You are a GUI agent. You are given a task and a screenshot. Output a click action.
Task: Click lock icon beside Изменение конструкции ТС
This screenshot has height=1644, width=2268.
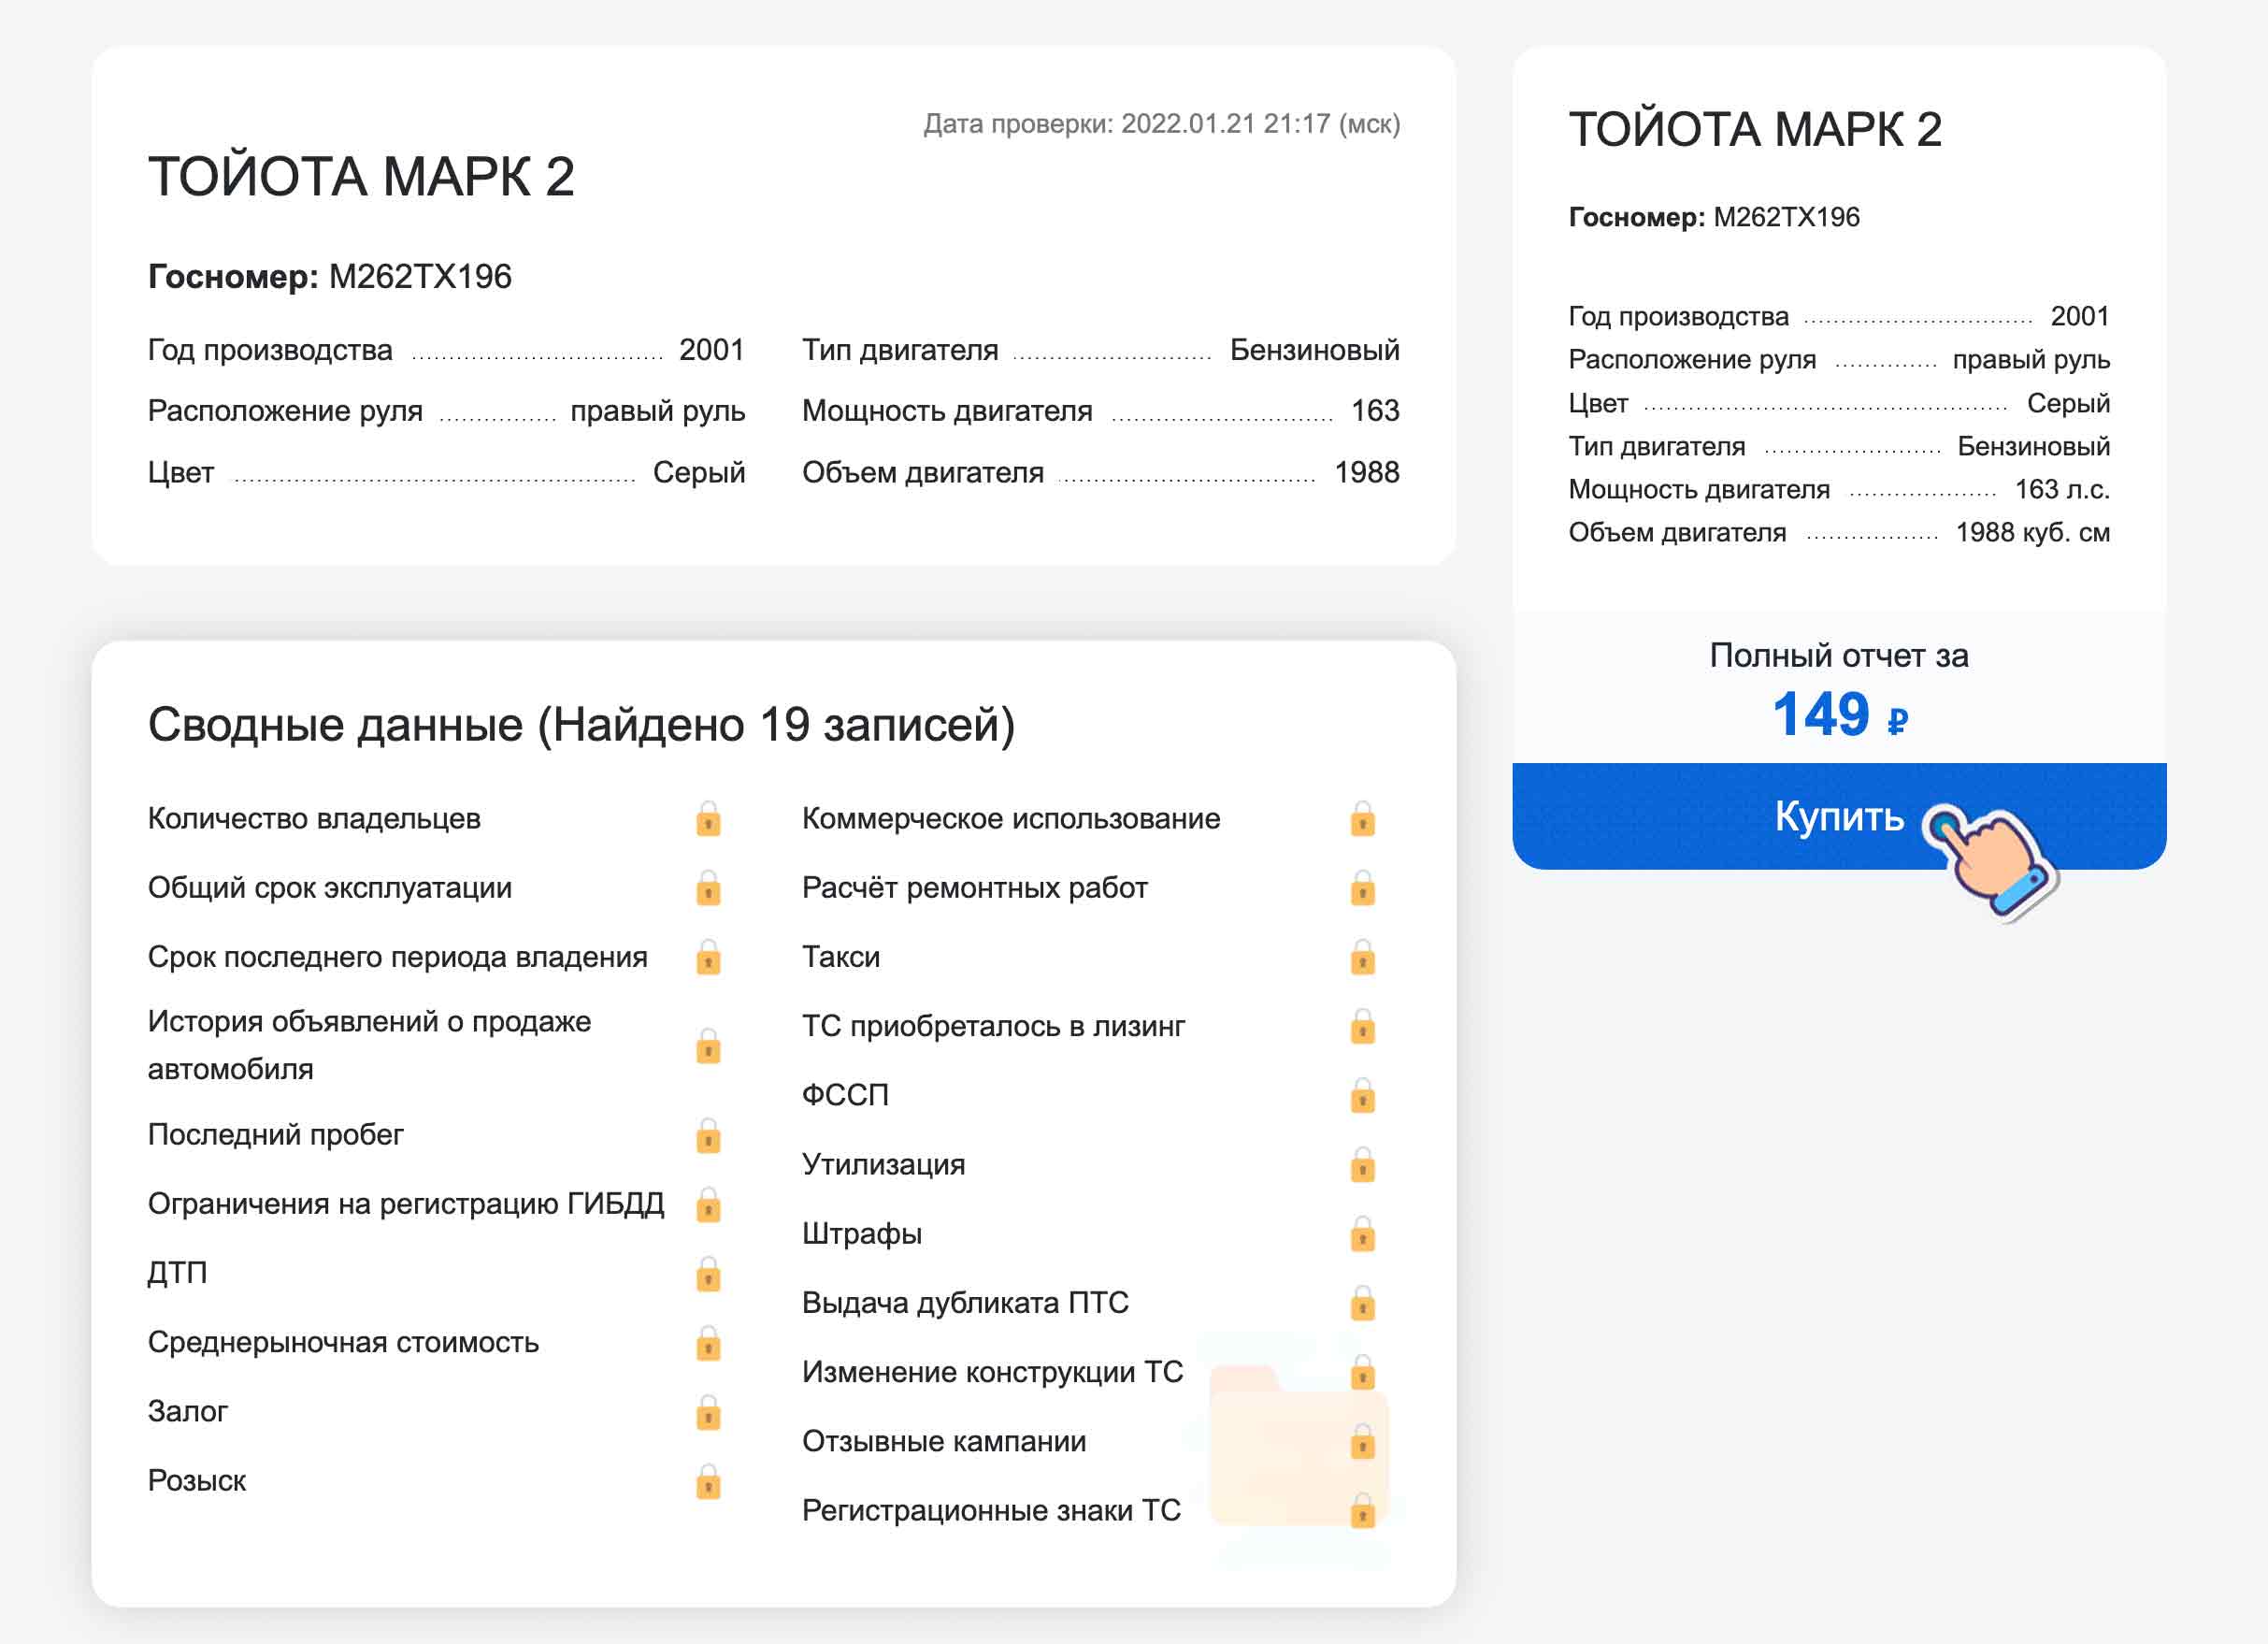pyautogui.click(x=1362, y=1372)
